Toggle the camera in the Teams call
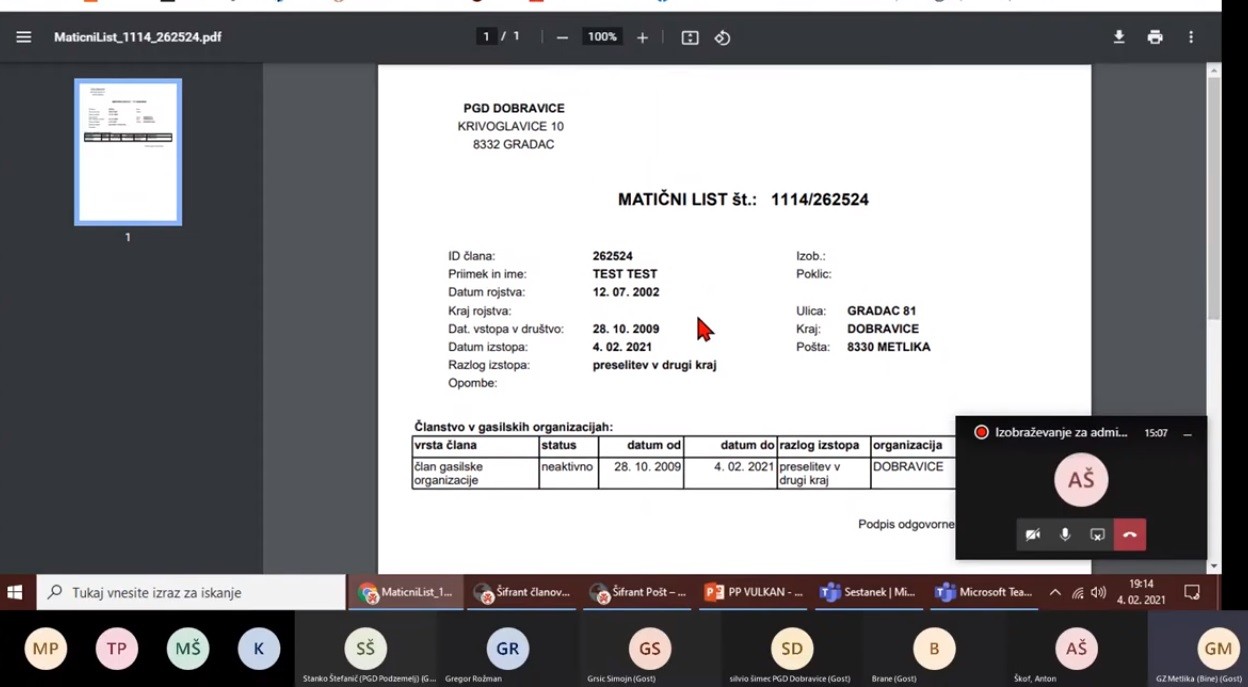This screenshot has height=687, width=1248. (1033, 535)
